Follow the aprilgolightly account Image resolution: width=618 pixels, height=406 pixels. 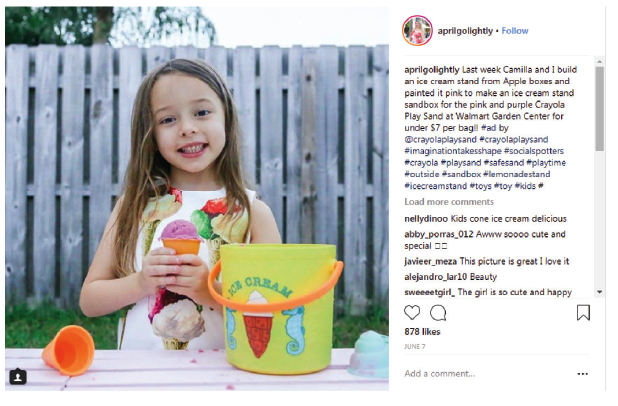pyautogui.click(x=515, y=31)
